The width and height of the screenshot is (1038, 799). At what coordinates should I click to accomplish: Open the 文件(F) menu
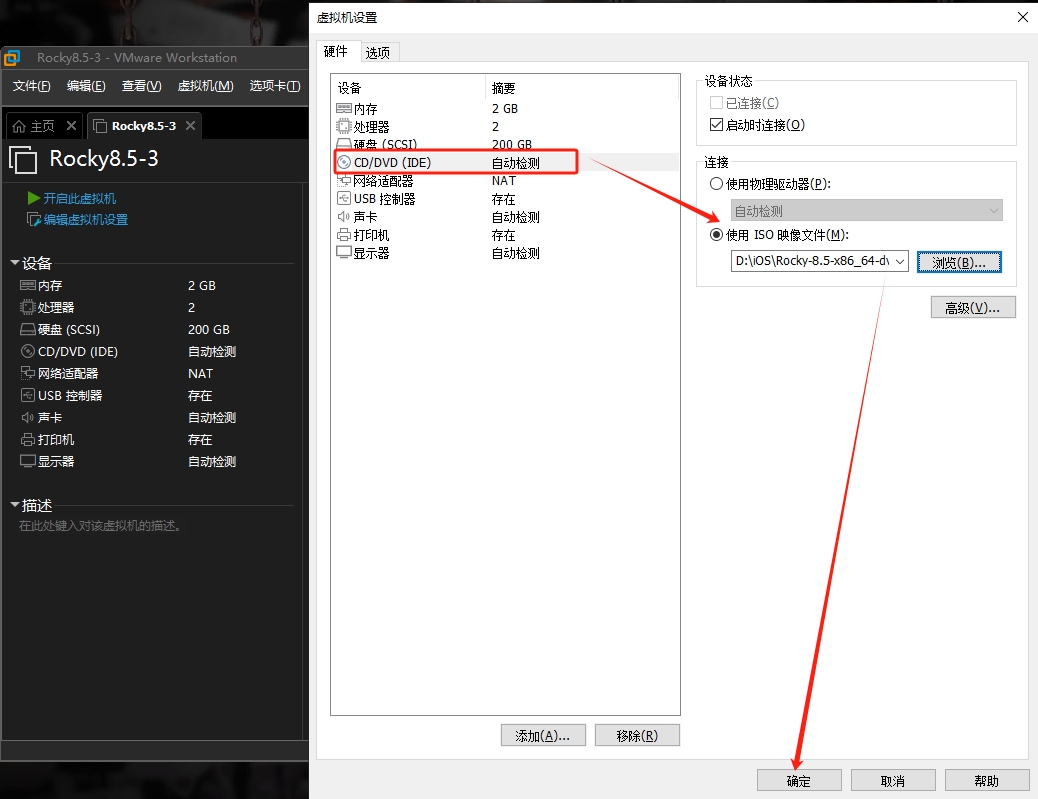(x=31, y=86)
